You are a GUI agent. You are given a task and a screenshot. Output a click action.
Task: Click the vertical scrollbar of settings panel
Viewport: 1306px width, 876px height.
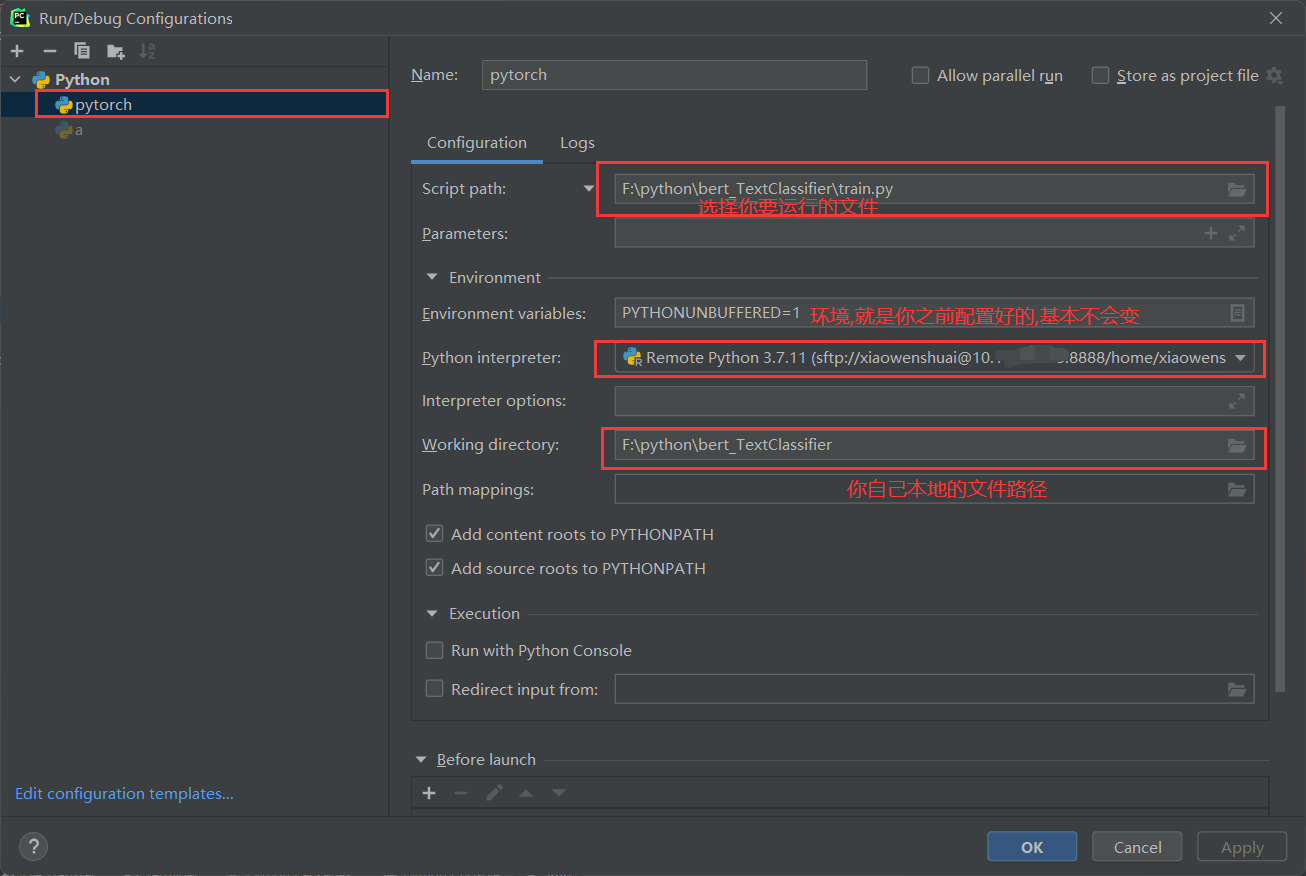(x=1279, y=400)
